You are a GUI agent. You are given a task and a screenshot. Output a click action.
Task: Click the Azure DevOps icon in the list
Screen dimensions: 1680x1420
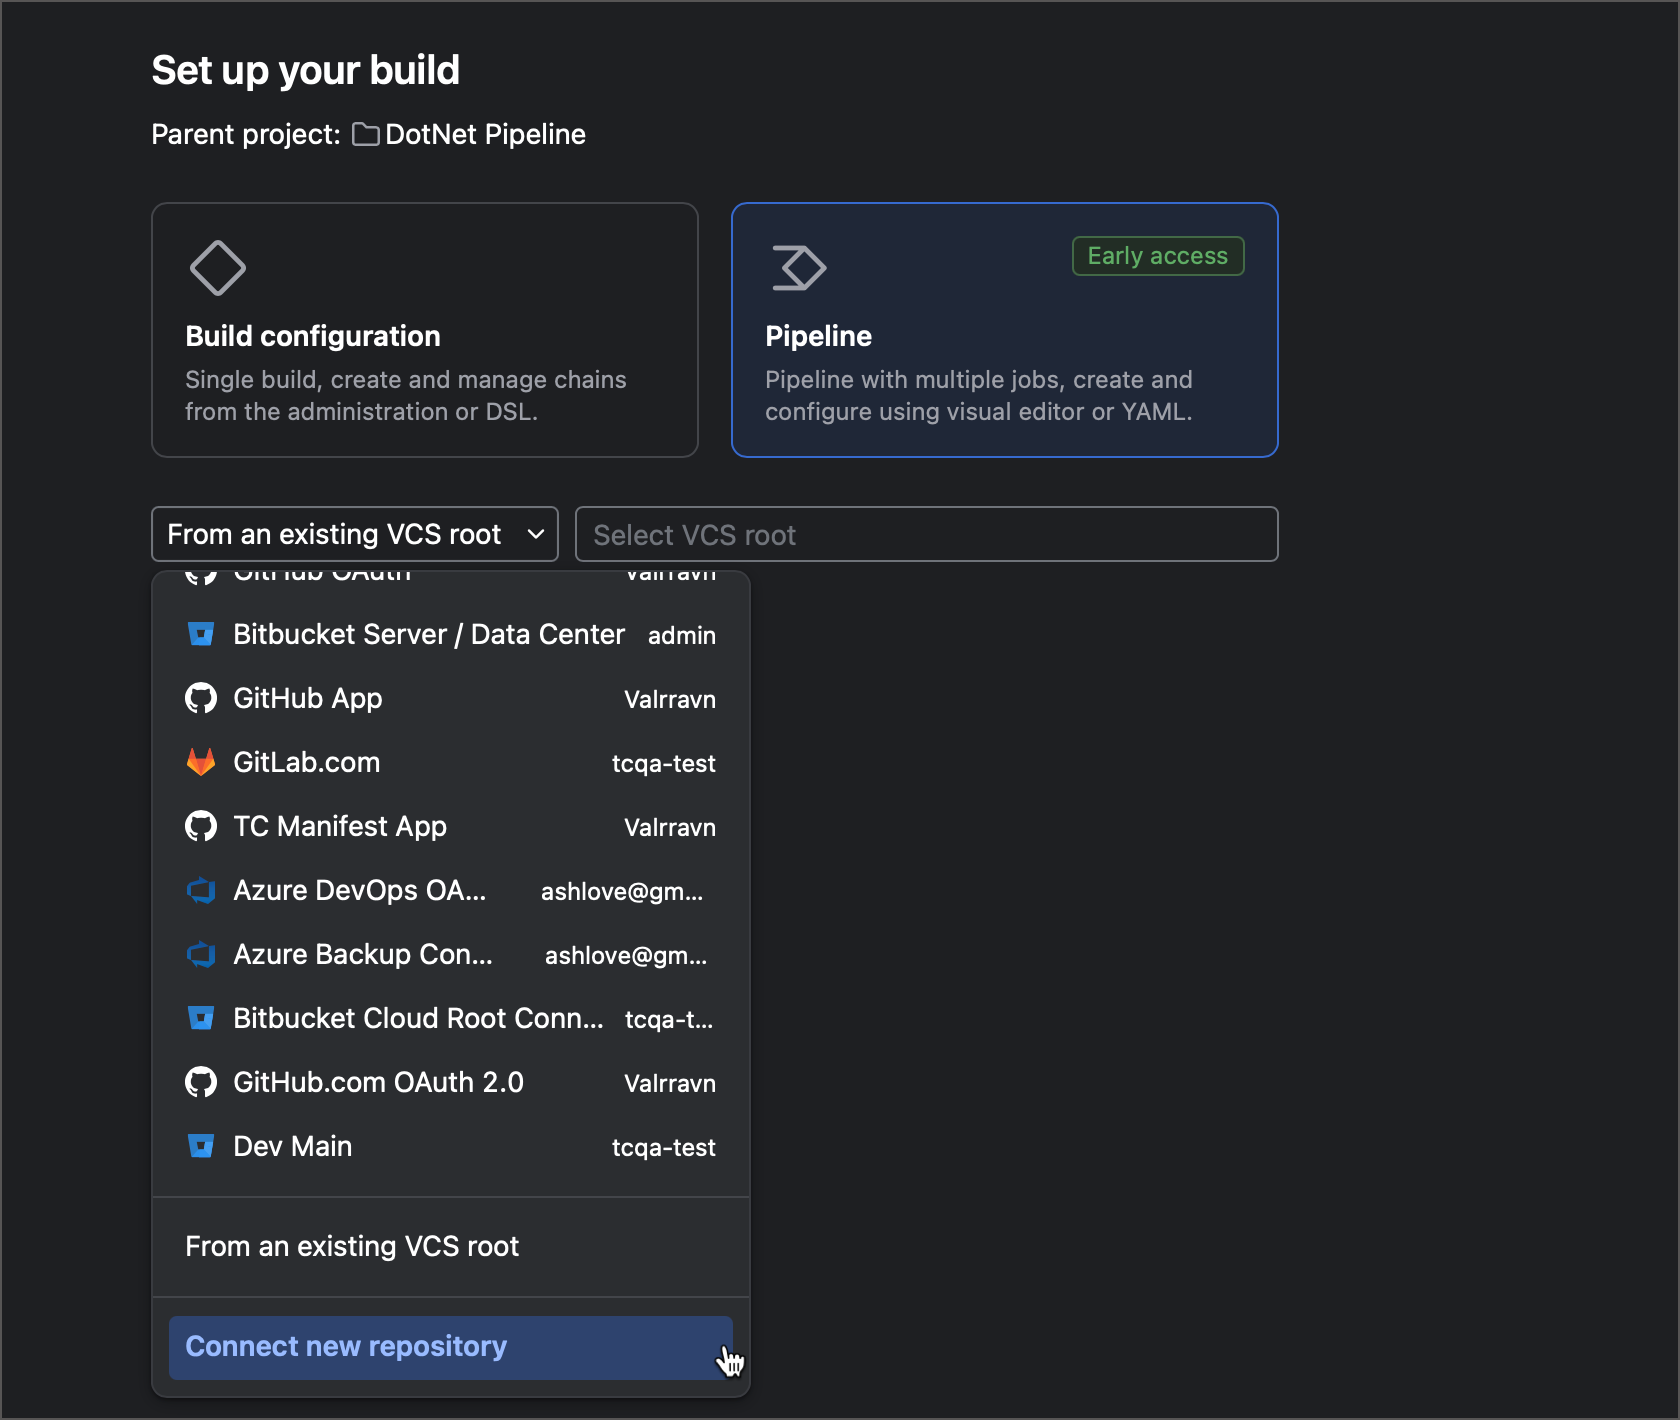(201, 890)
